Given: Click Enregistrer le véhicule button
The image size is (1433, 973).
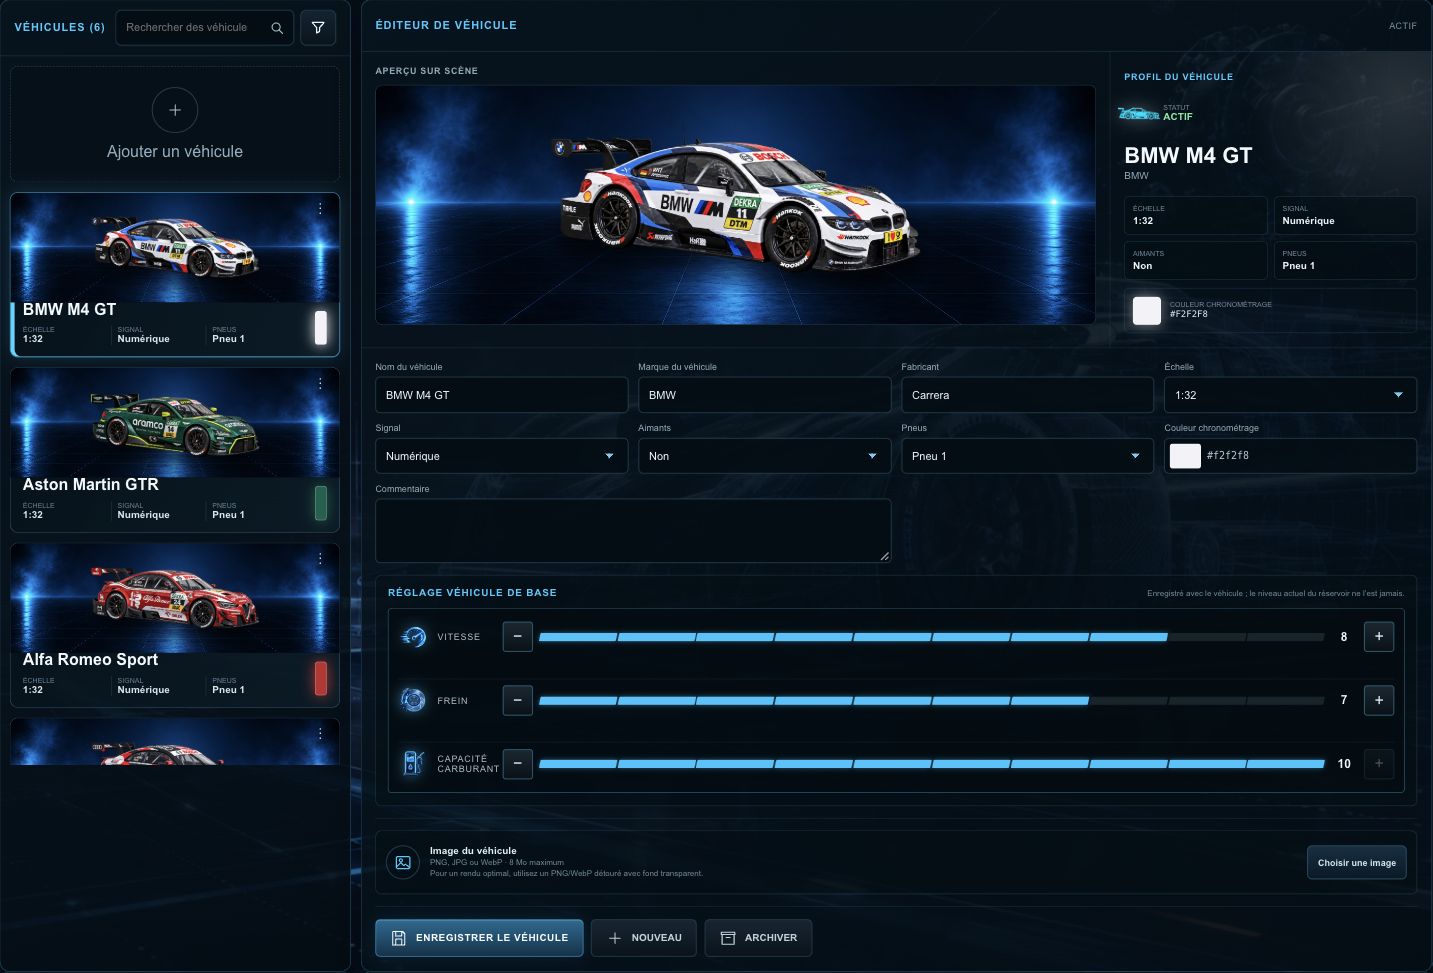Looking at the screenshot, I should [479, 938].
